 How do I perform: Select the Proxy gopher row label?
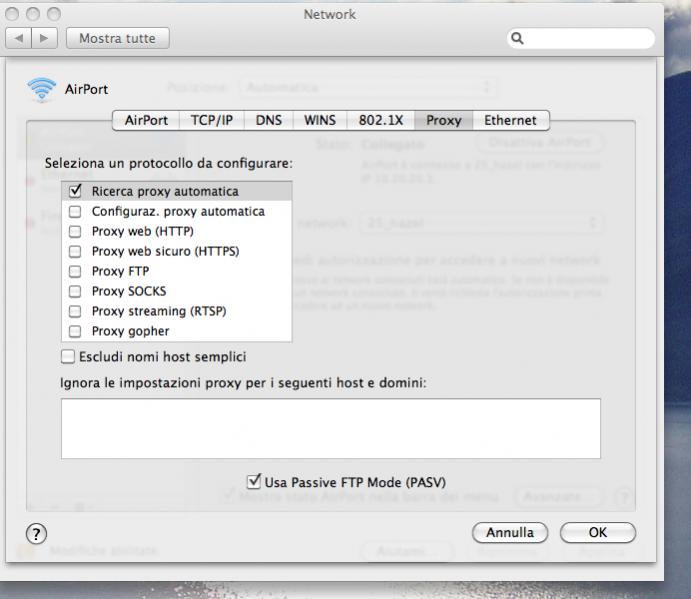130,331
